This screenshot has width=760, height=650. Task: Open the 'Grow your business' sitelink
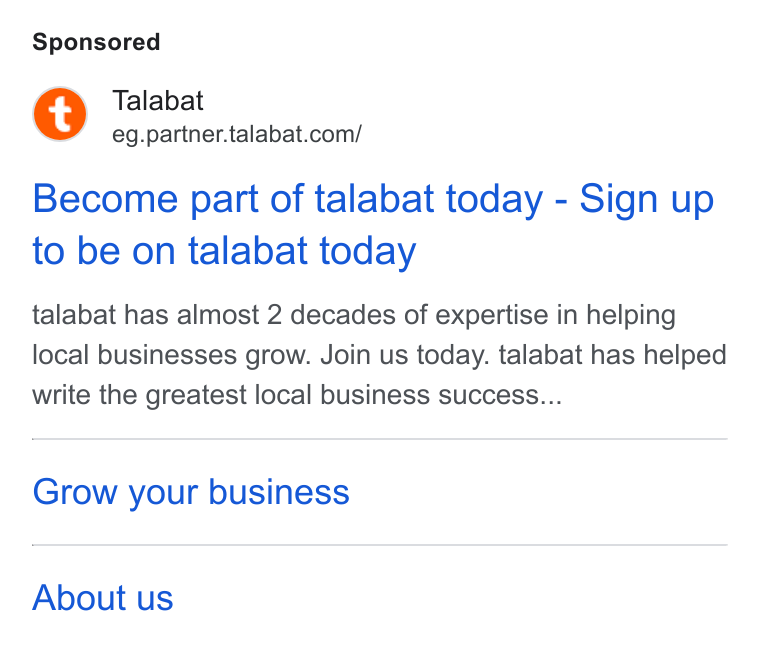coord(191,492)
